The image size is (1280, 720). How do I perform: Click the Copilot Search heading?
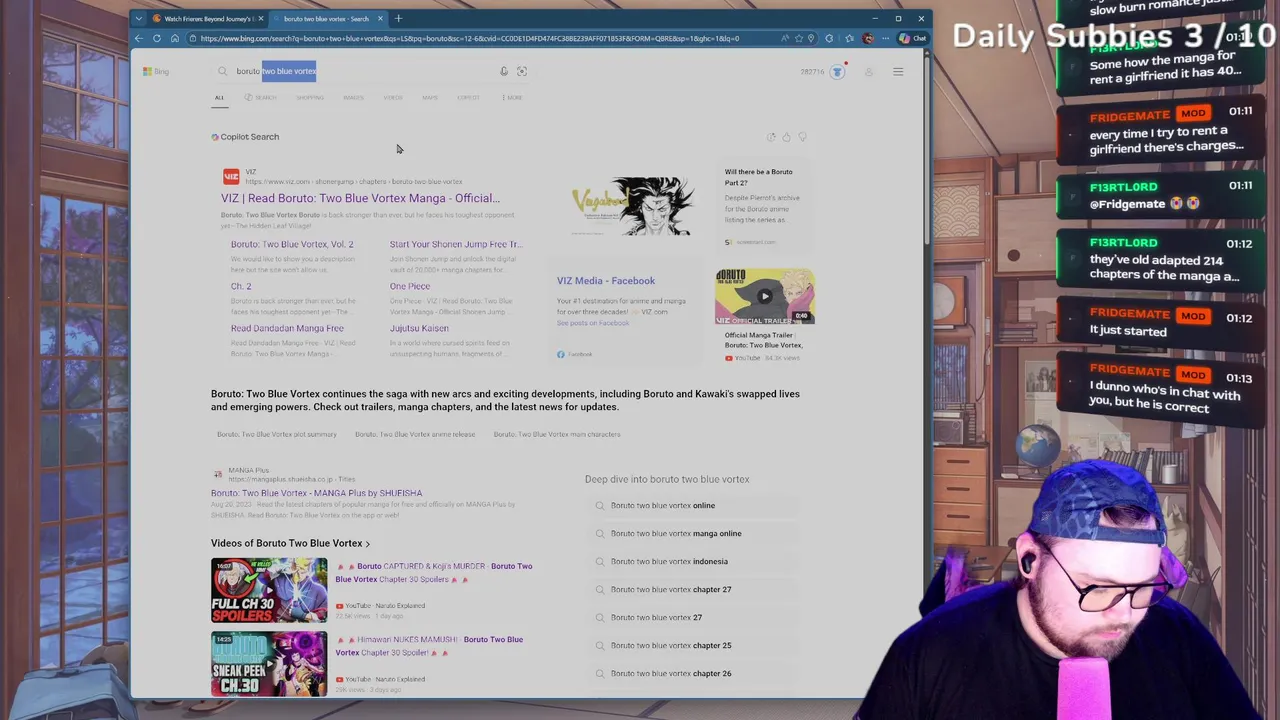[x=245, y=137]
